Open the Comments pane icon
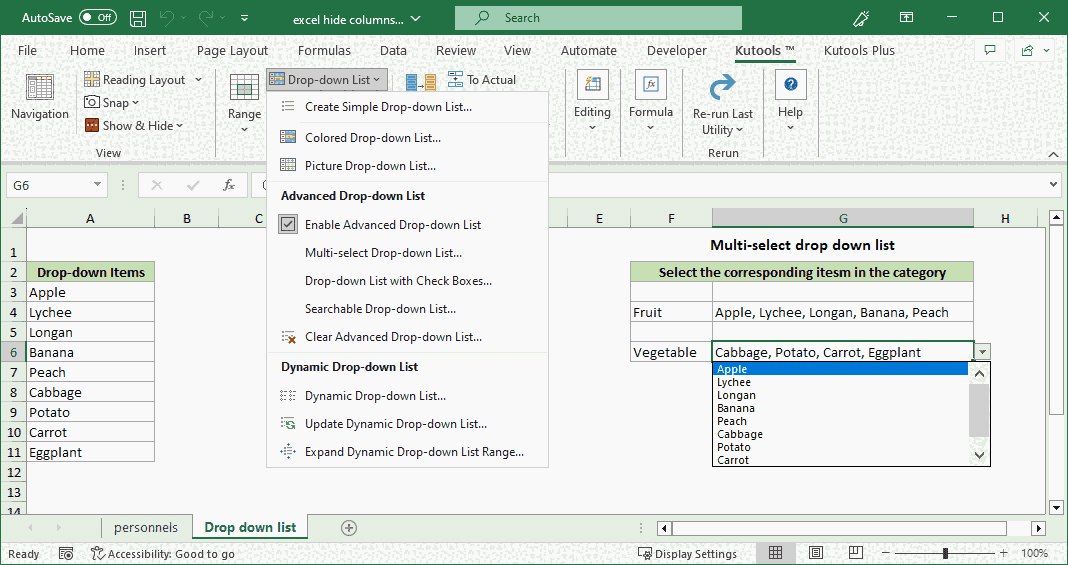Image resolution: width=1068 pixels, height=565 pixels. tap(990, 50)
